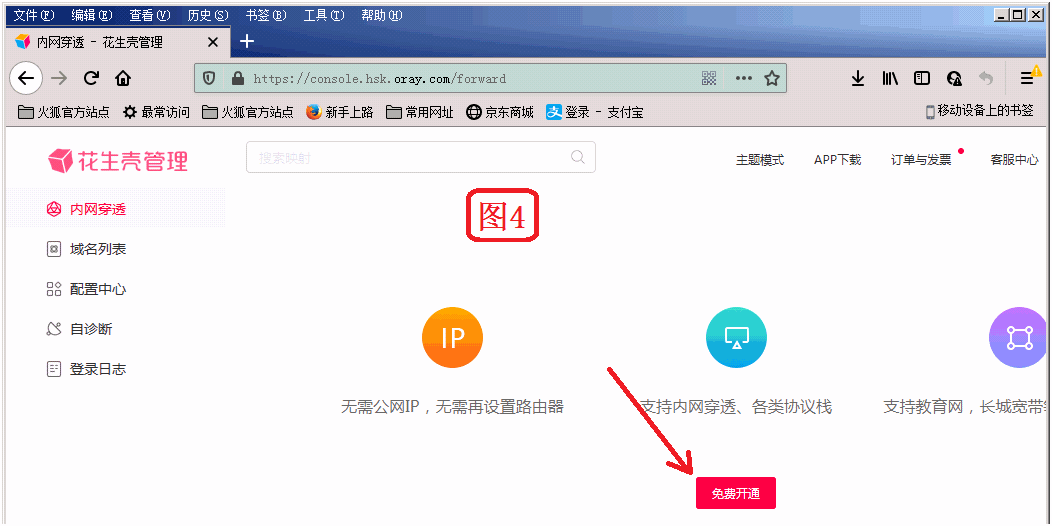Open 订单与发票
1052x526 pixels.
point(921,160)
